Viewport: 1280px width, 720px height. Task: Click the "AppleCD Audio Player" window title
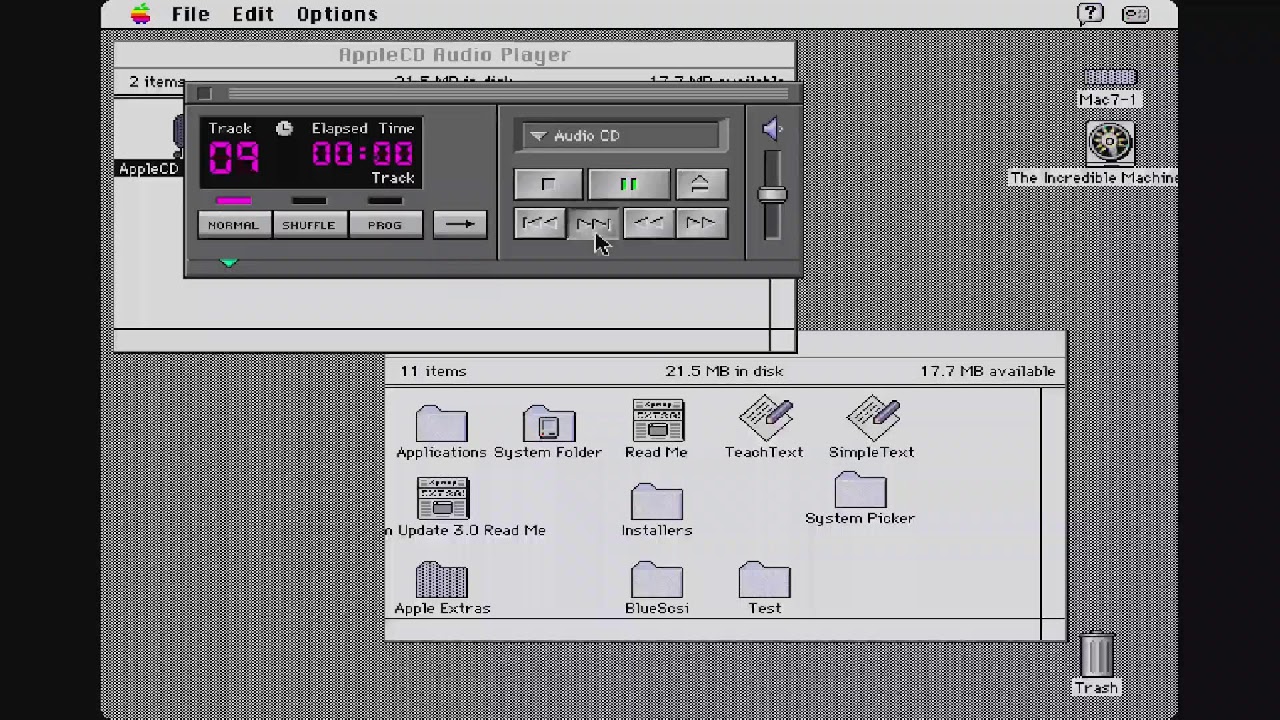[x=454, y=55]
